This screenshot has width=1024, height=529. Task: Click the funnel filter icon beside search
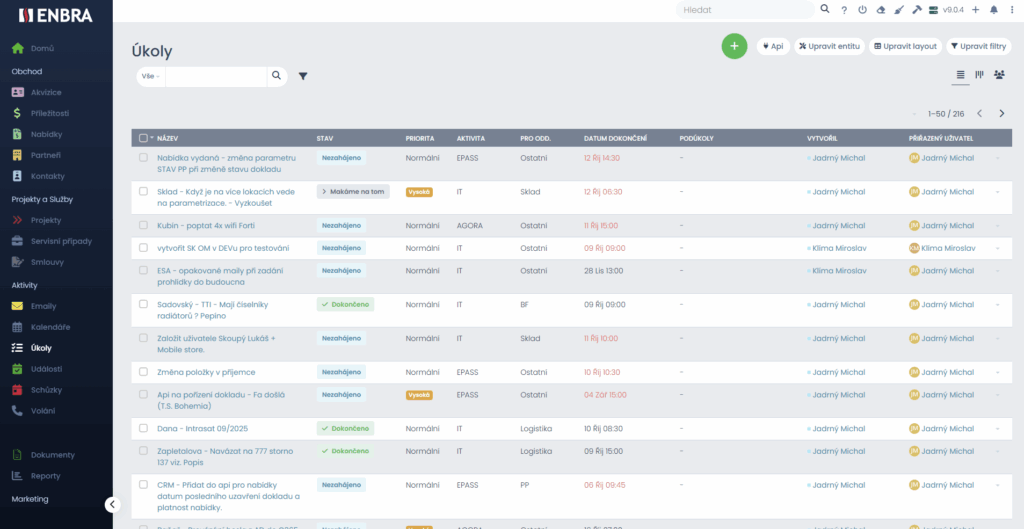pyautogui.click(x=303, y=76)
